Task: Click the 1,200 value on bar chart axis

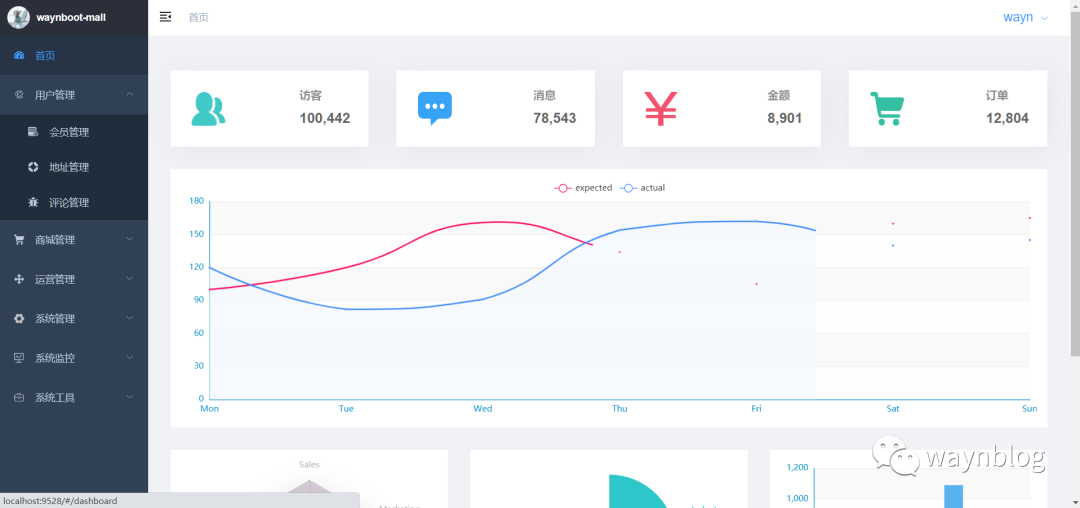Action: (x=797, y=468)
